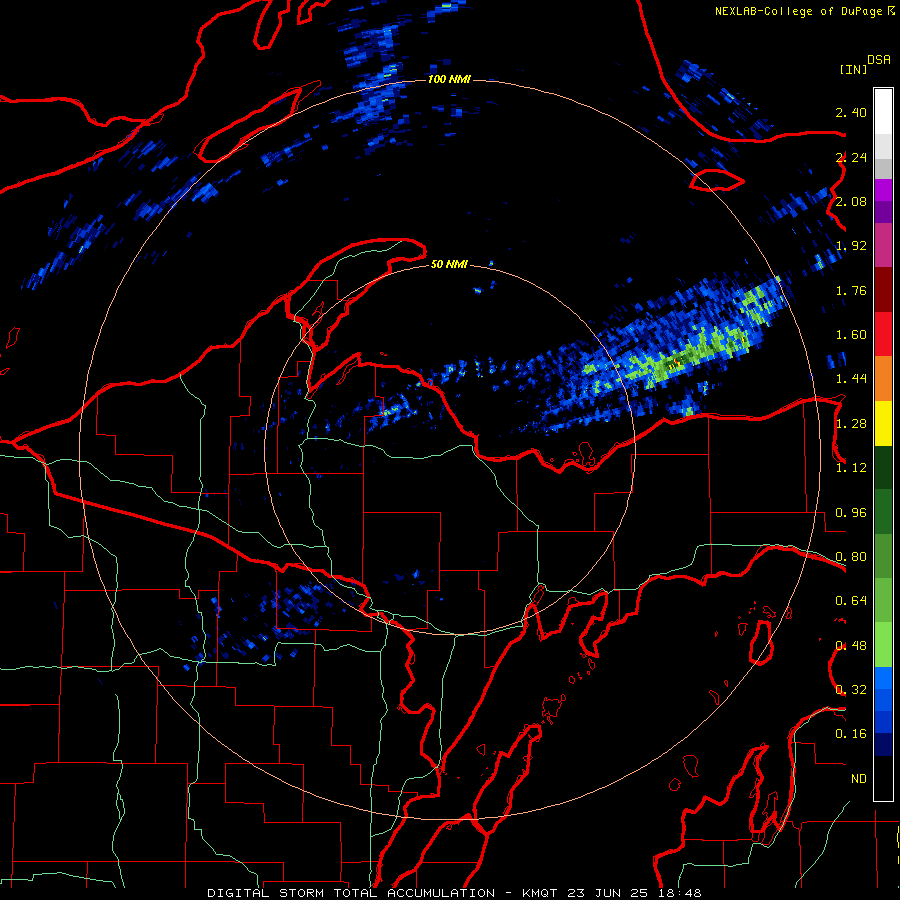Click the 0.32 scale value
900x900 pixels.
click(x=851, y=690)
